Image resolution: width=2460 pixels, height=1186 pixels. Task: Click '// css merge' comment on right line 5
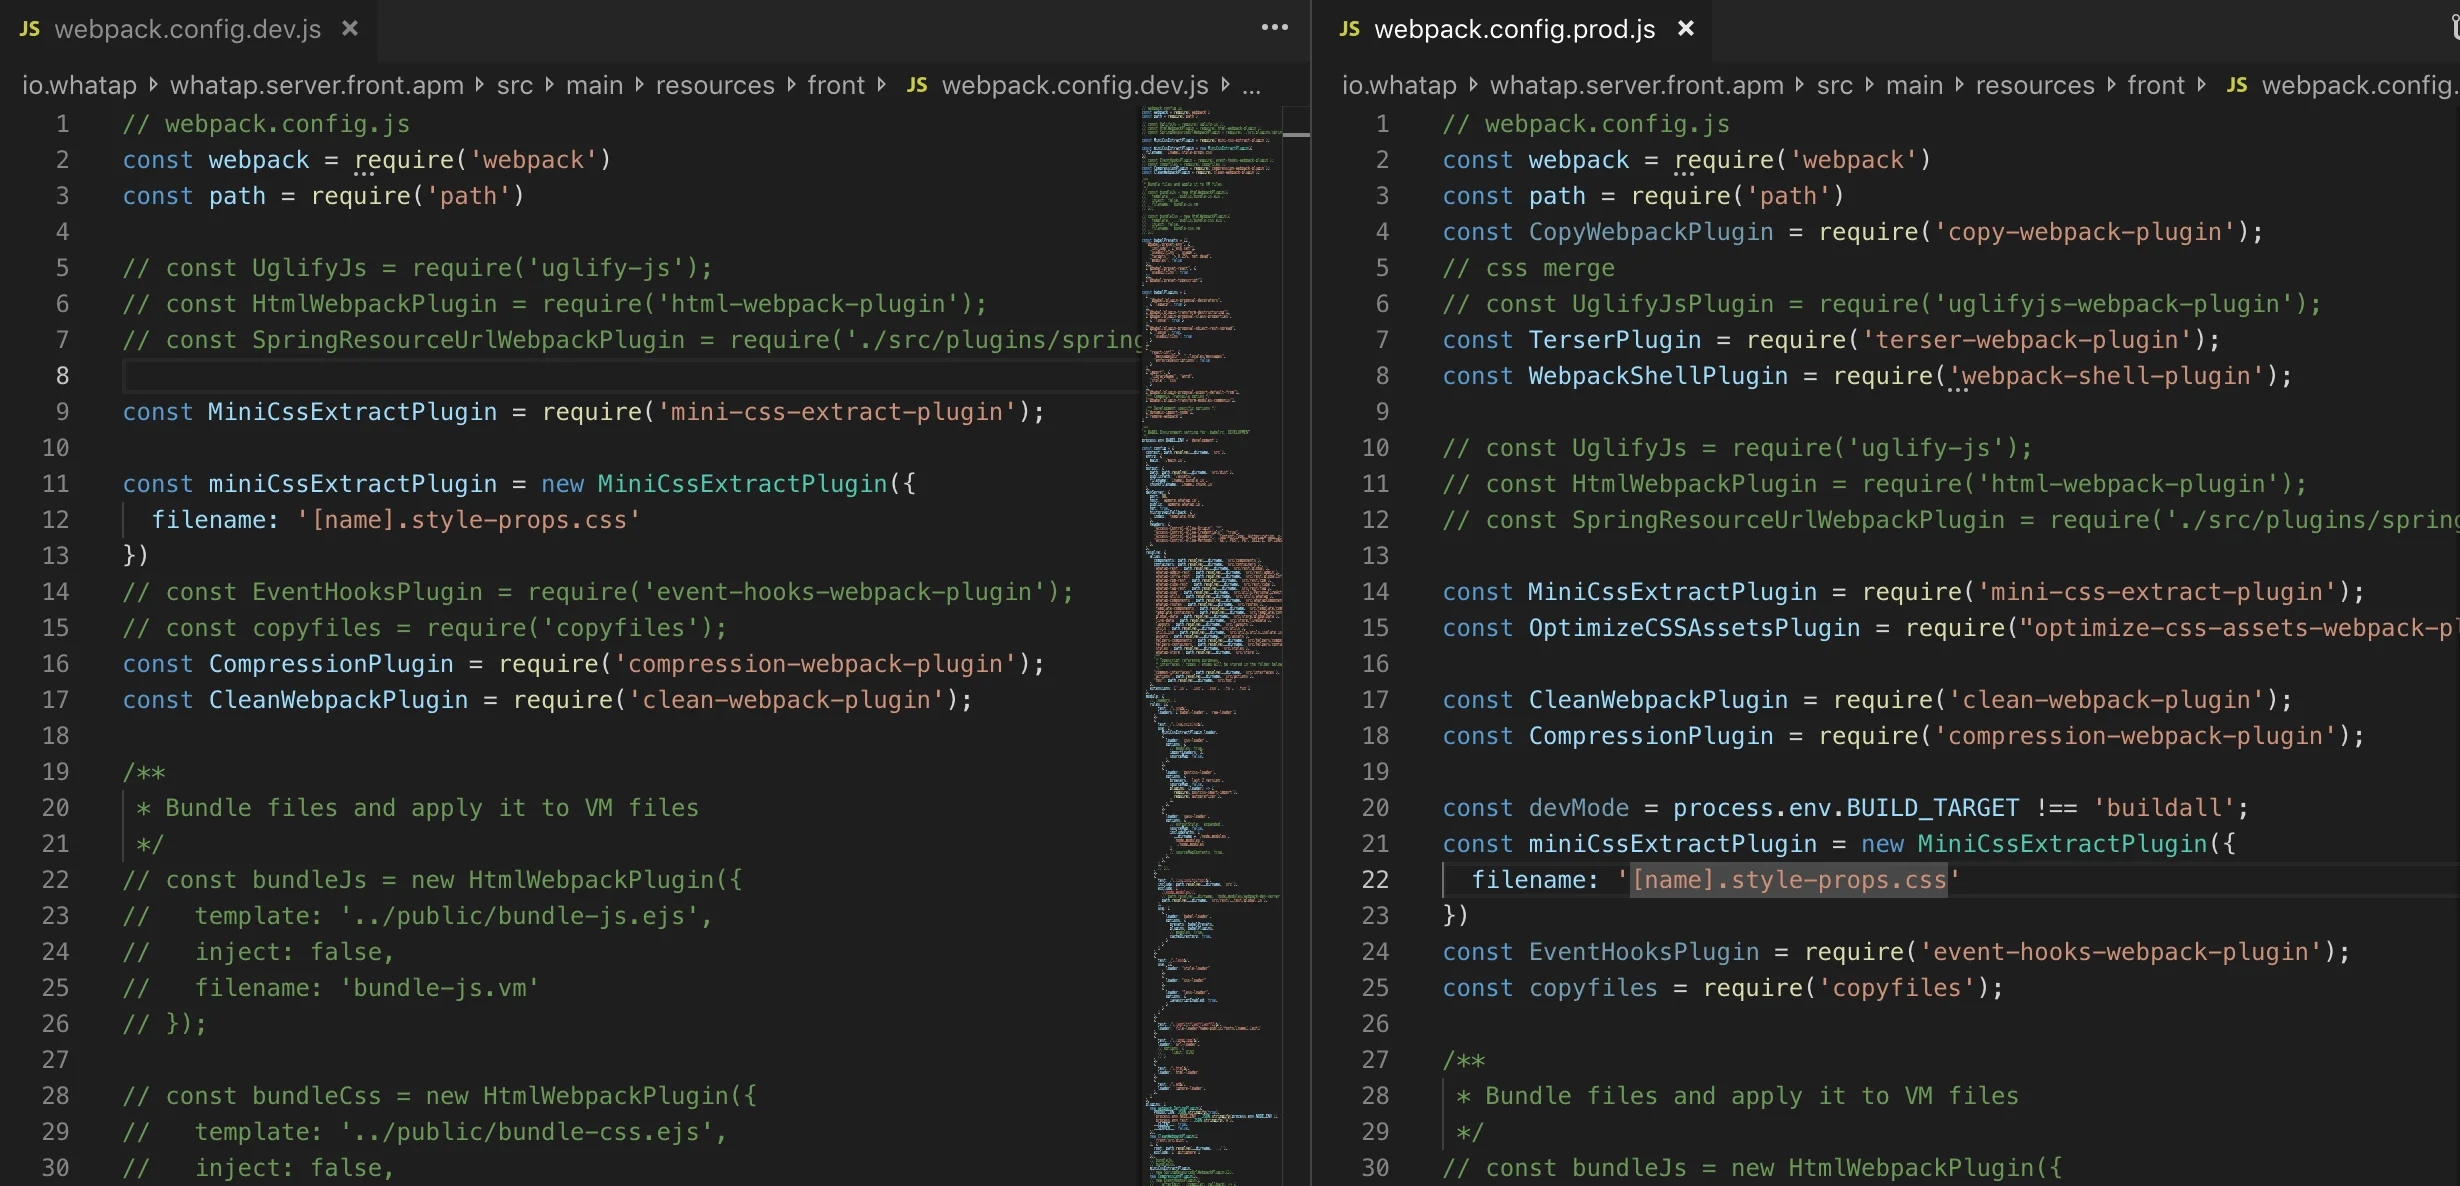click(1528, 267)
